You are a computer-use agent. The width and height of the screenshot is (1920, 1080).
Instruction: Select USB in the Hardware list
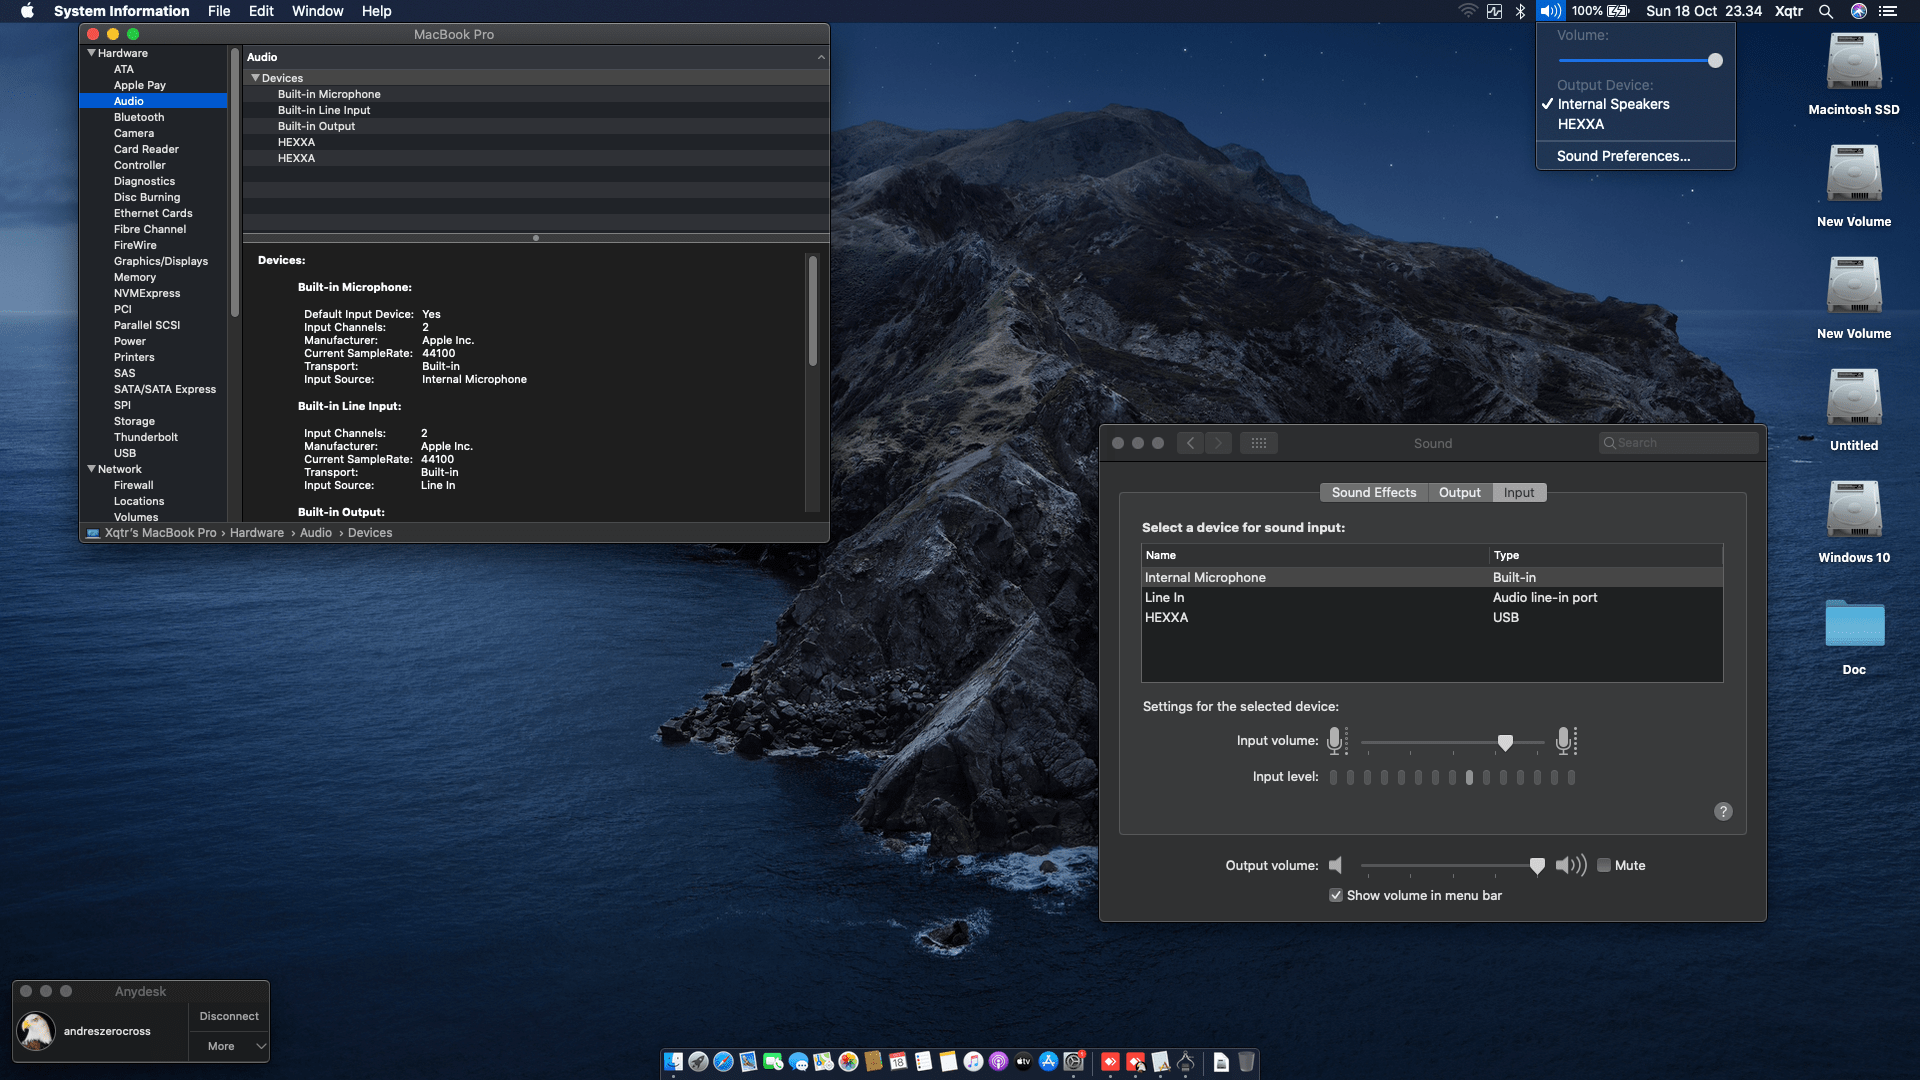coord(153,453)
